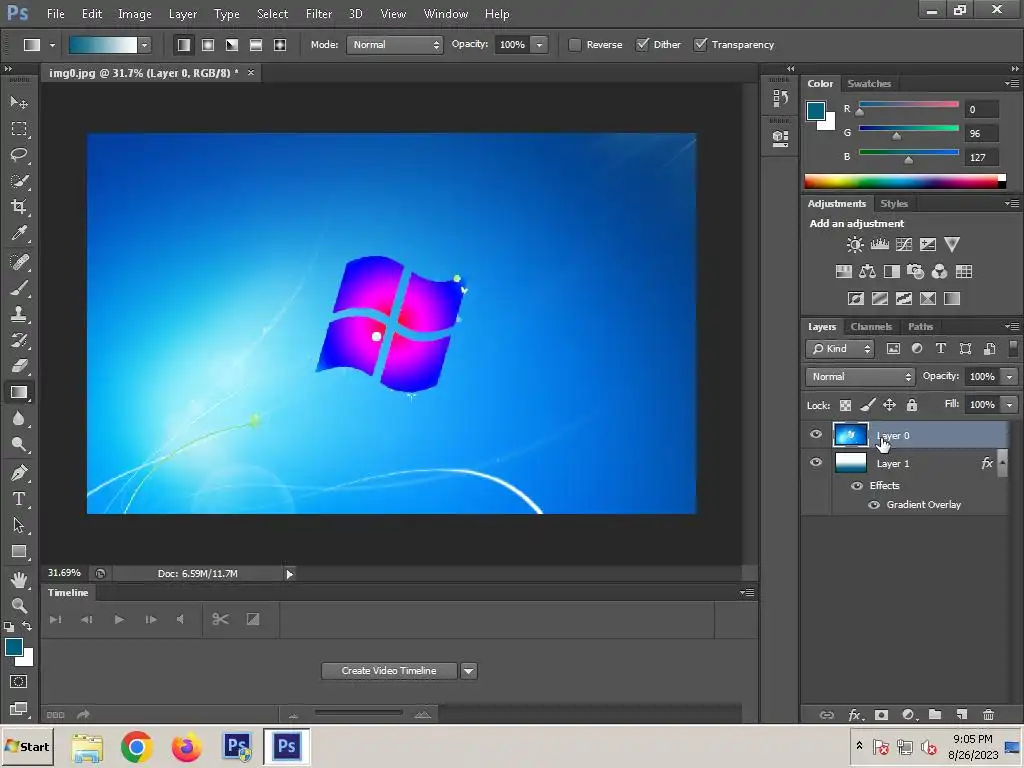Create a new layer icon

click(x=962, y=715)
